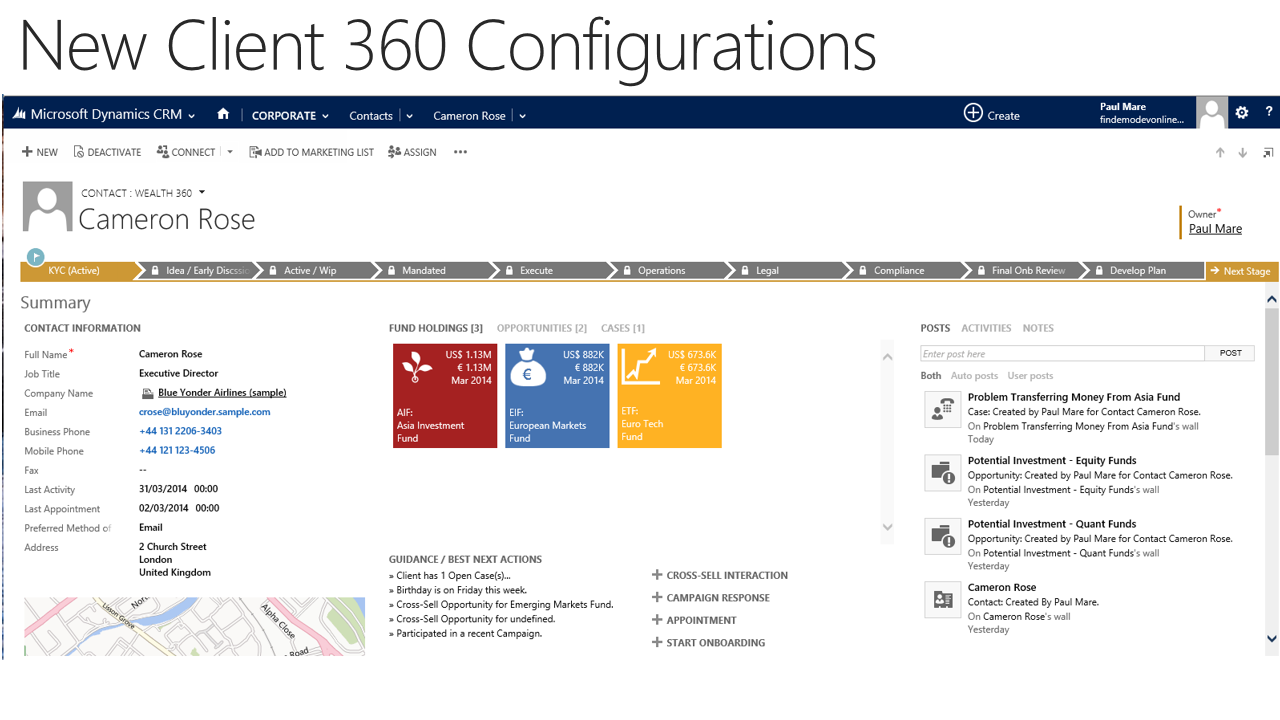Click the more commands ellipsis
Image resolution: width=1280 pixels, height=720 pixels.
click(460, 152)
